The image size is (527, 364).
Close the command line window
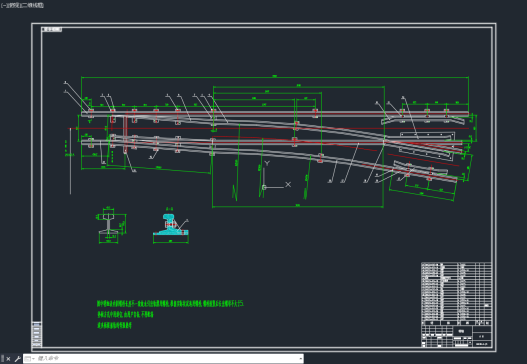tap(8, 359)
